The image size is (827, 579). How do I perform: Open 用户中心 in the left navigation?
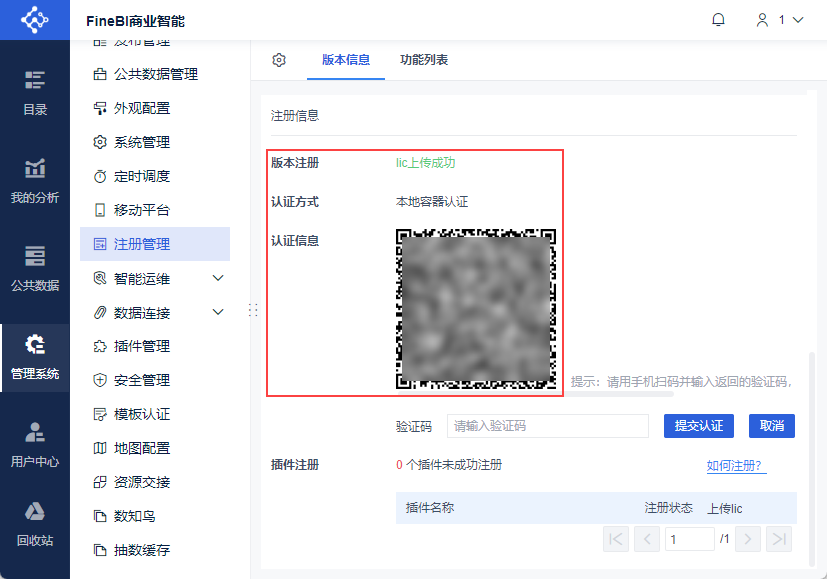tap(35, 445)
